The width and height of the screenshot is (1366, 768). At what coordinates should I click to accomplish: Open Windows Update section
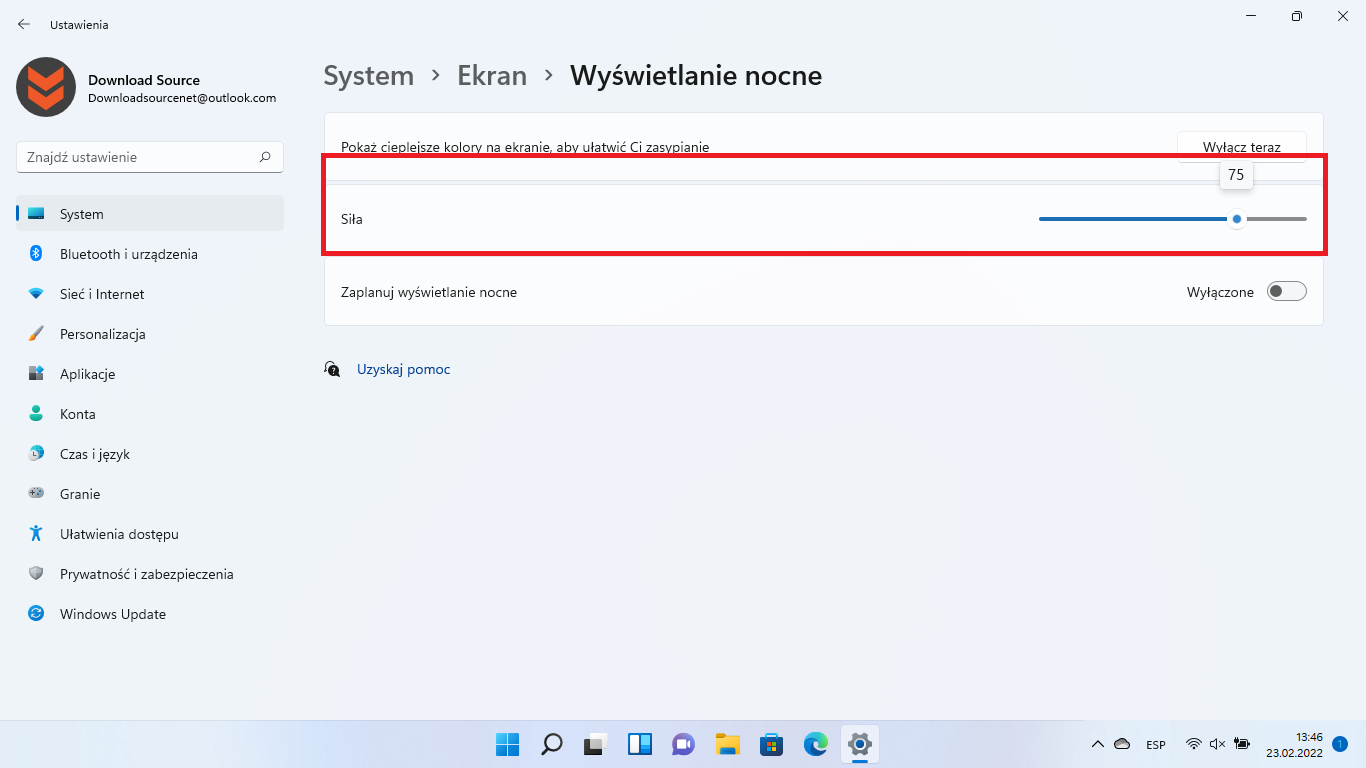150,614
